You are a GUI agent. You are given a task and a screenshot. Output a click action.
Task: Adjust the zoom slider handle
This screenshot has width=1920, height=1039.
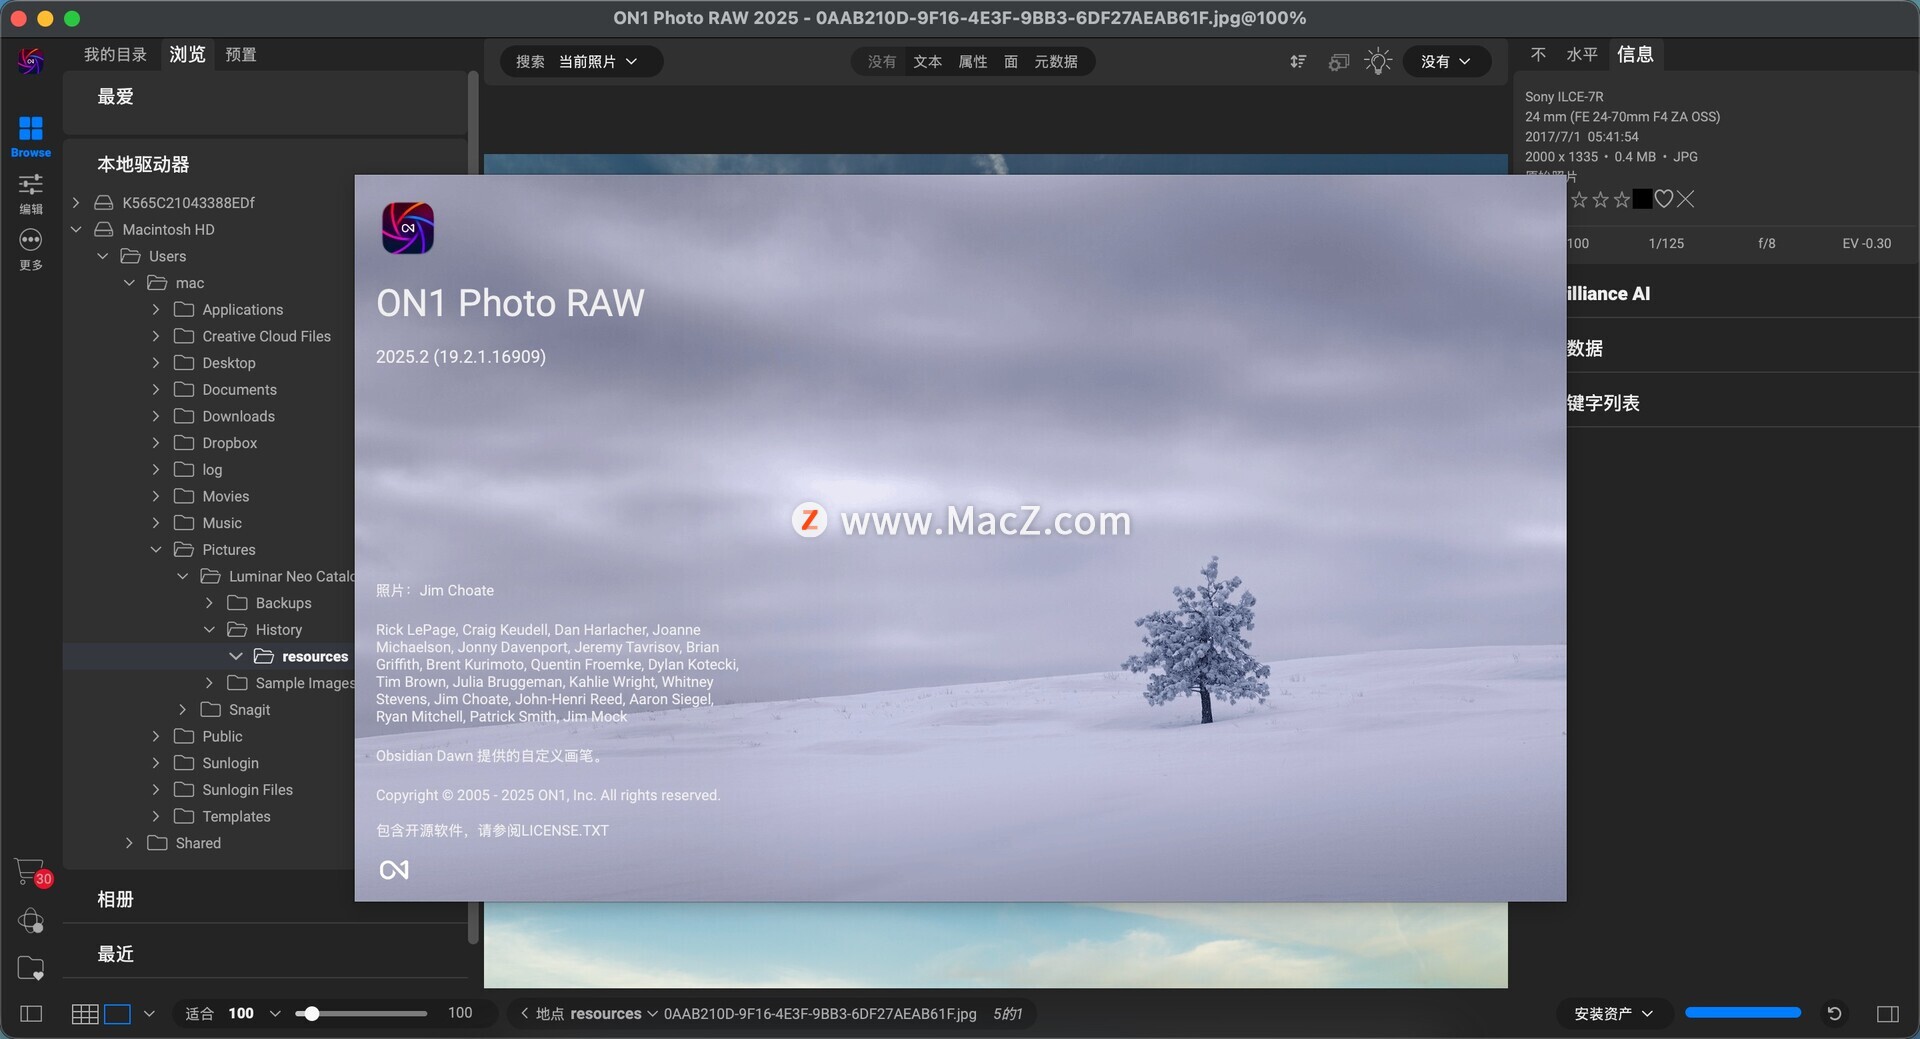(311, 1014)
